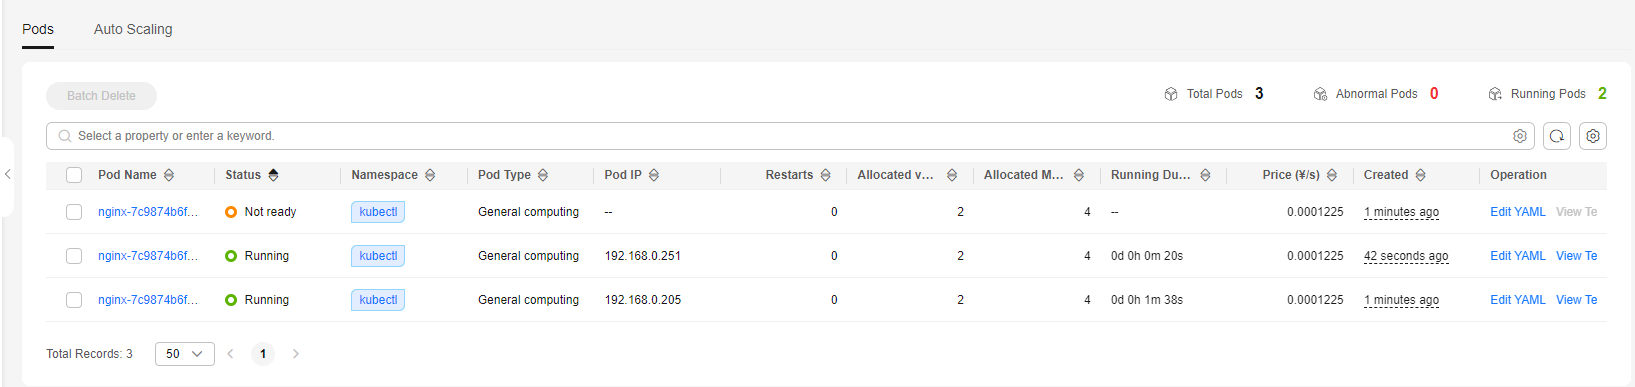The image size is (1635, 387).
Task: Click the gear icon inside search field
Action: (x=1520, y=136)
